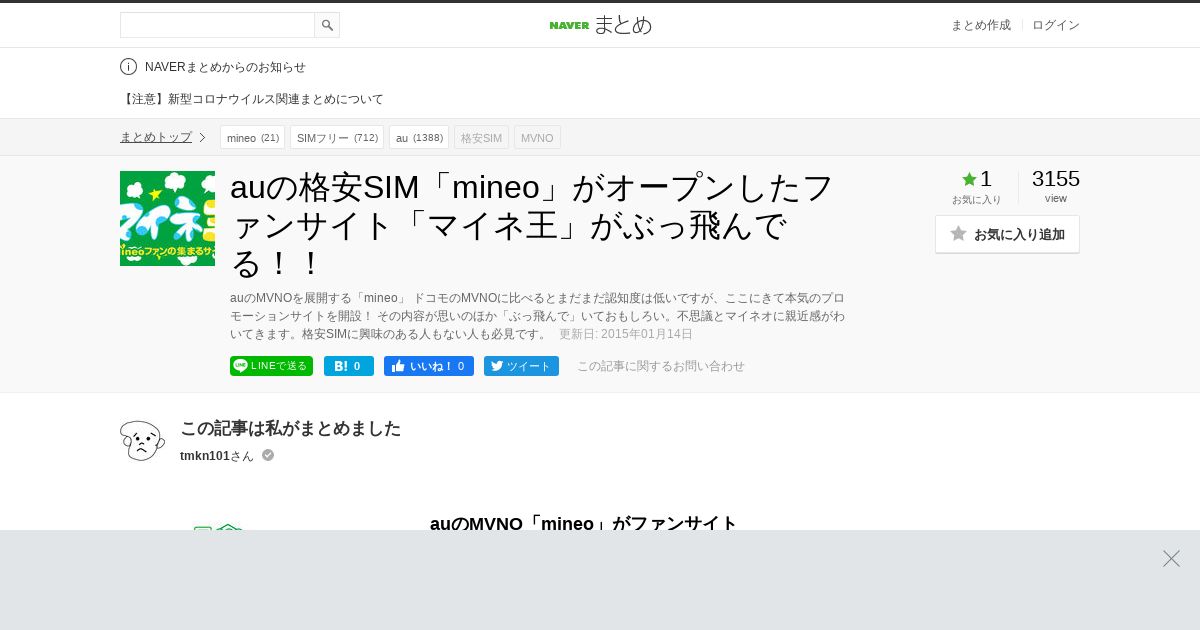Open the まとめ作成 link

[x=980, y=25]
